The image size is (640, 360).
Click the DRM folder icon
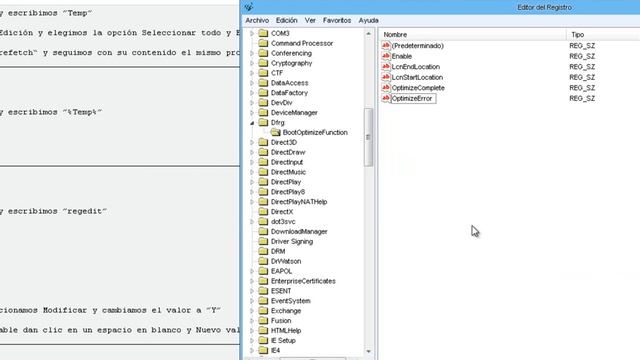263,251
